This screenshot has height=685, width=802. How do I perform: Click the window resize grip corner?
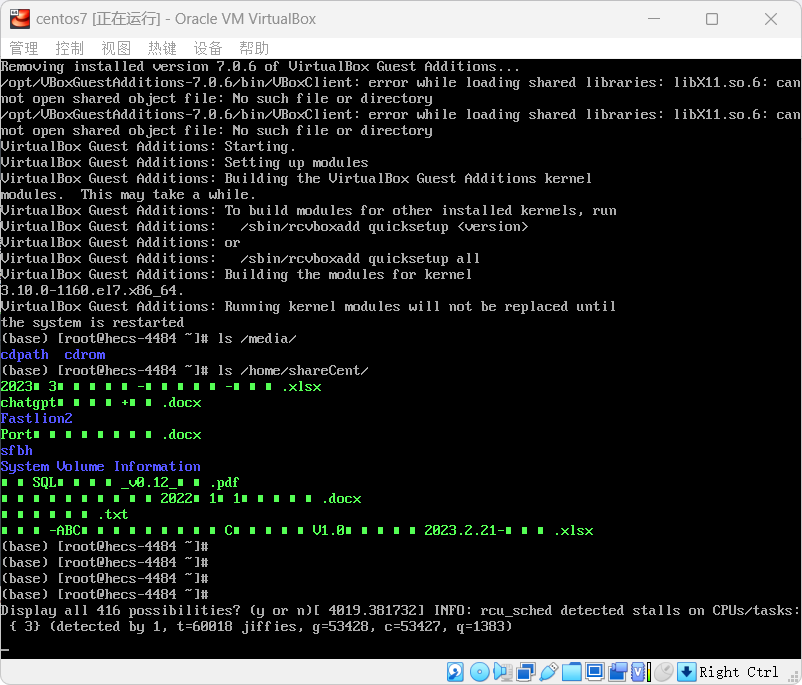793,676
